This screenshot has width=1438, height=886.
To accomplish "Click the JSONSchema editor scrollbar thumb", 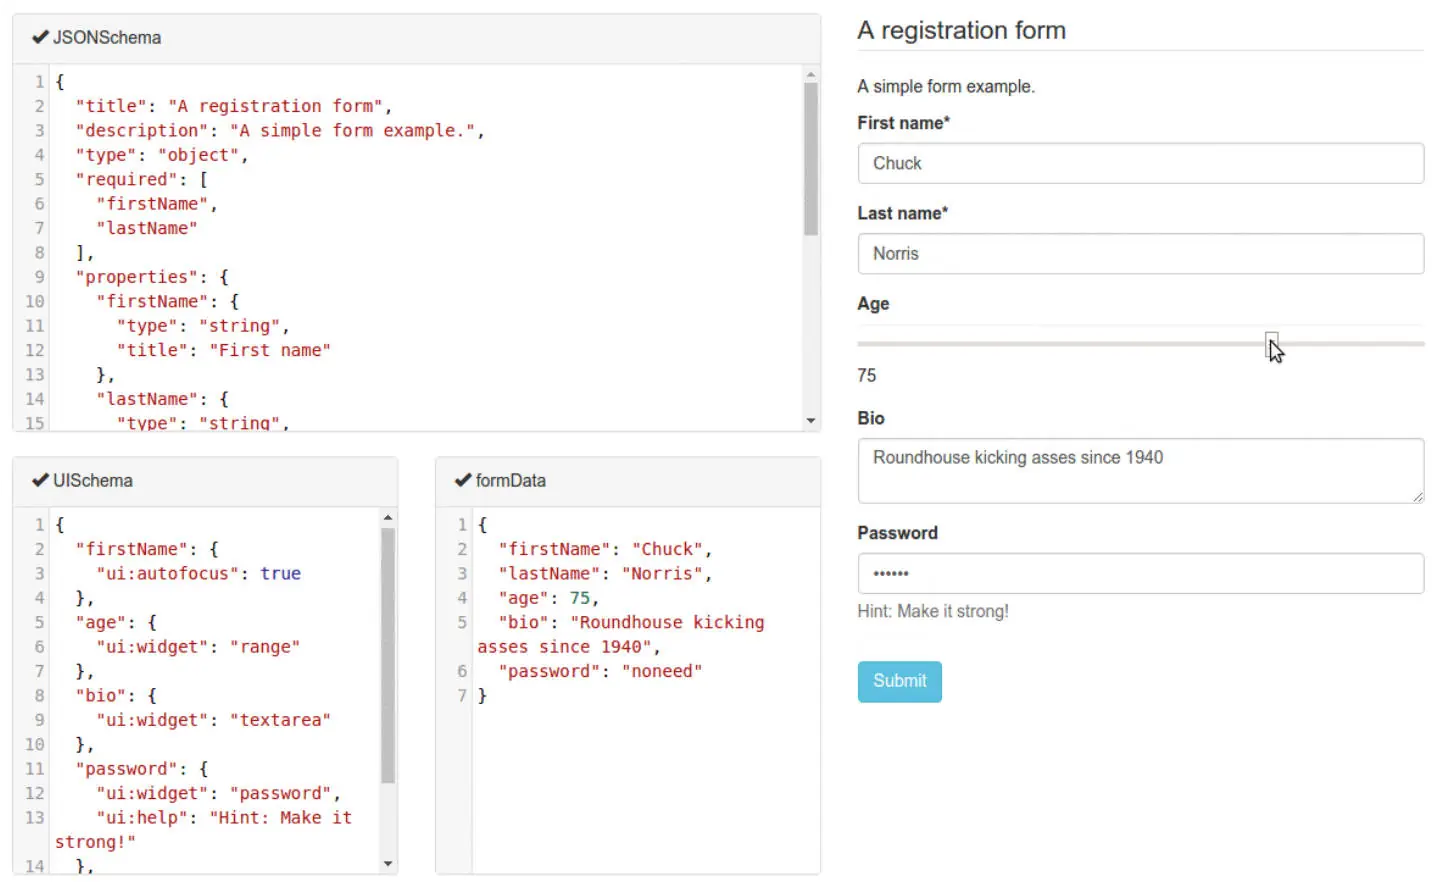I will tap(811, 158).
